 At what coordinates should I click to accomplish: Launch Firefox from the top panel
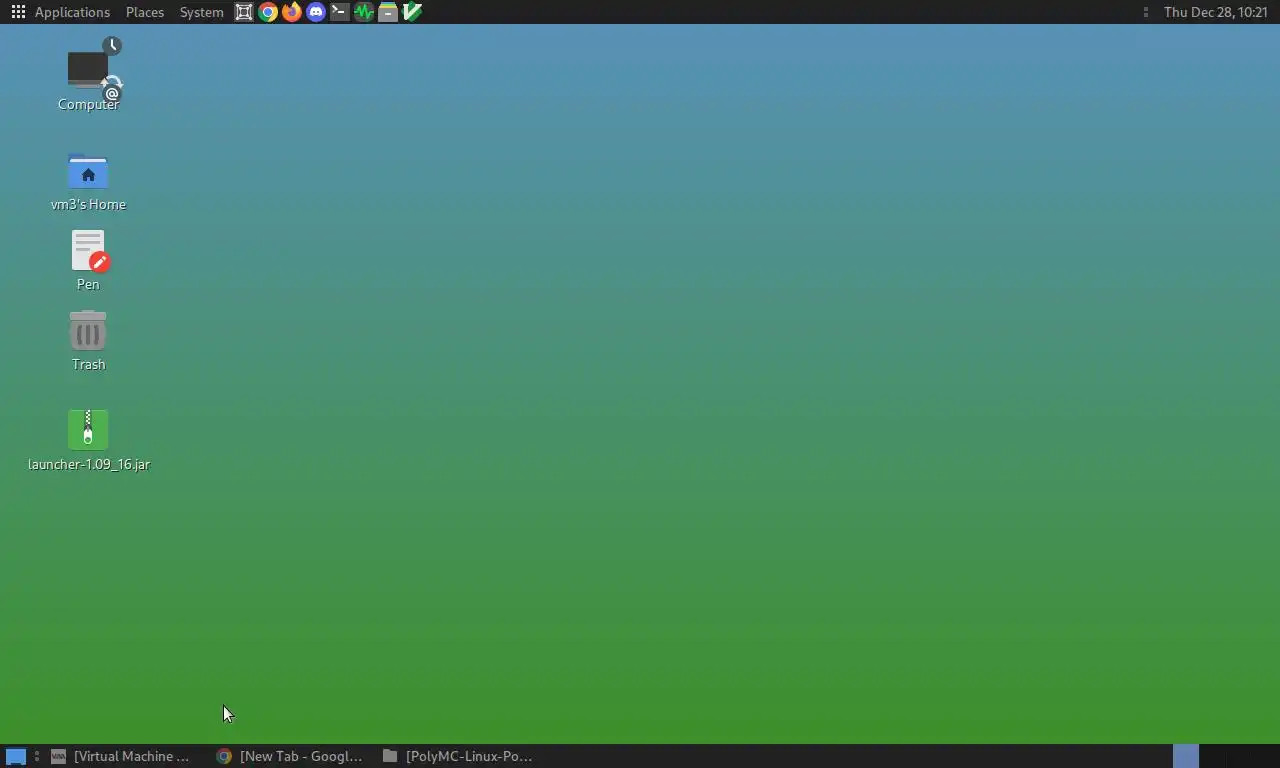pyautogui.click(x=292, y=12)
